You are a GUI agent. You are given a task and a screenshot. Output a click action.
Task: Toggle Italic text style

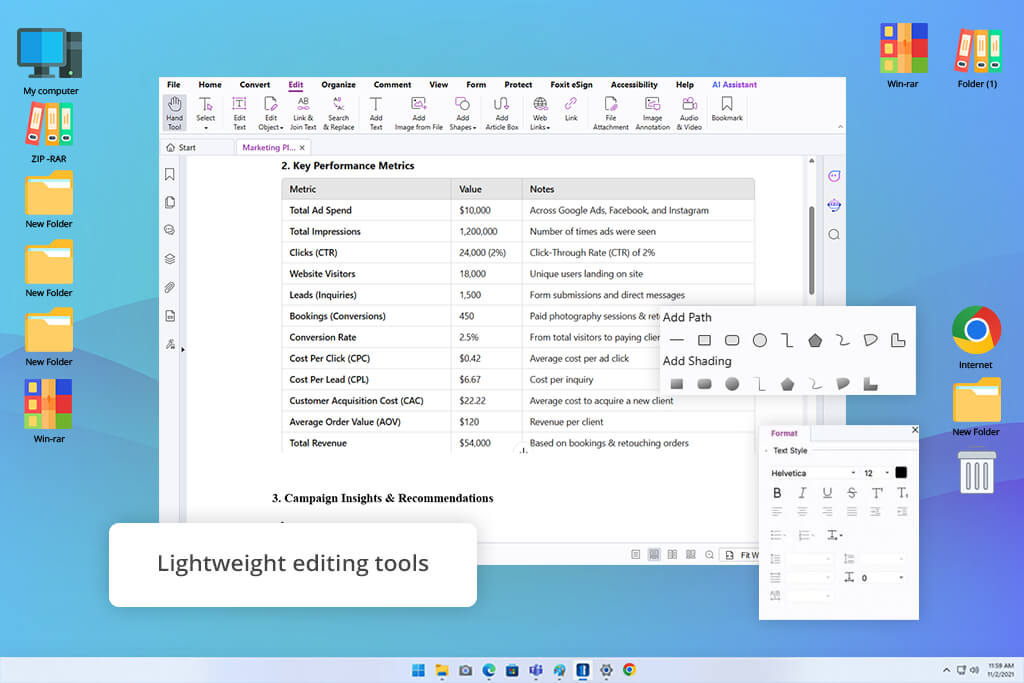click(x=802, y=492)
